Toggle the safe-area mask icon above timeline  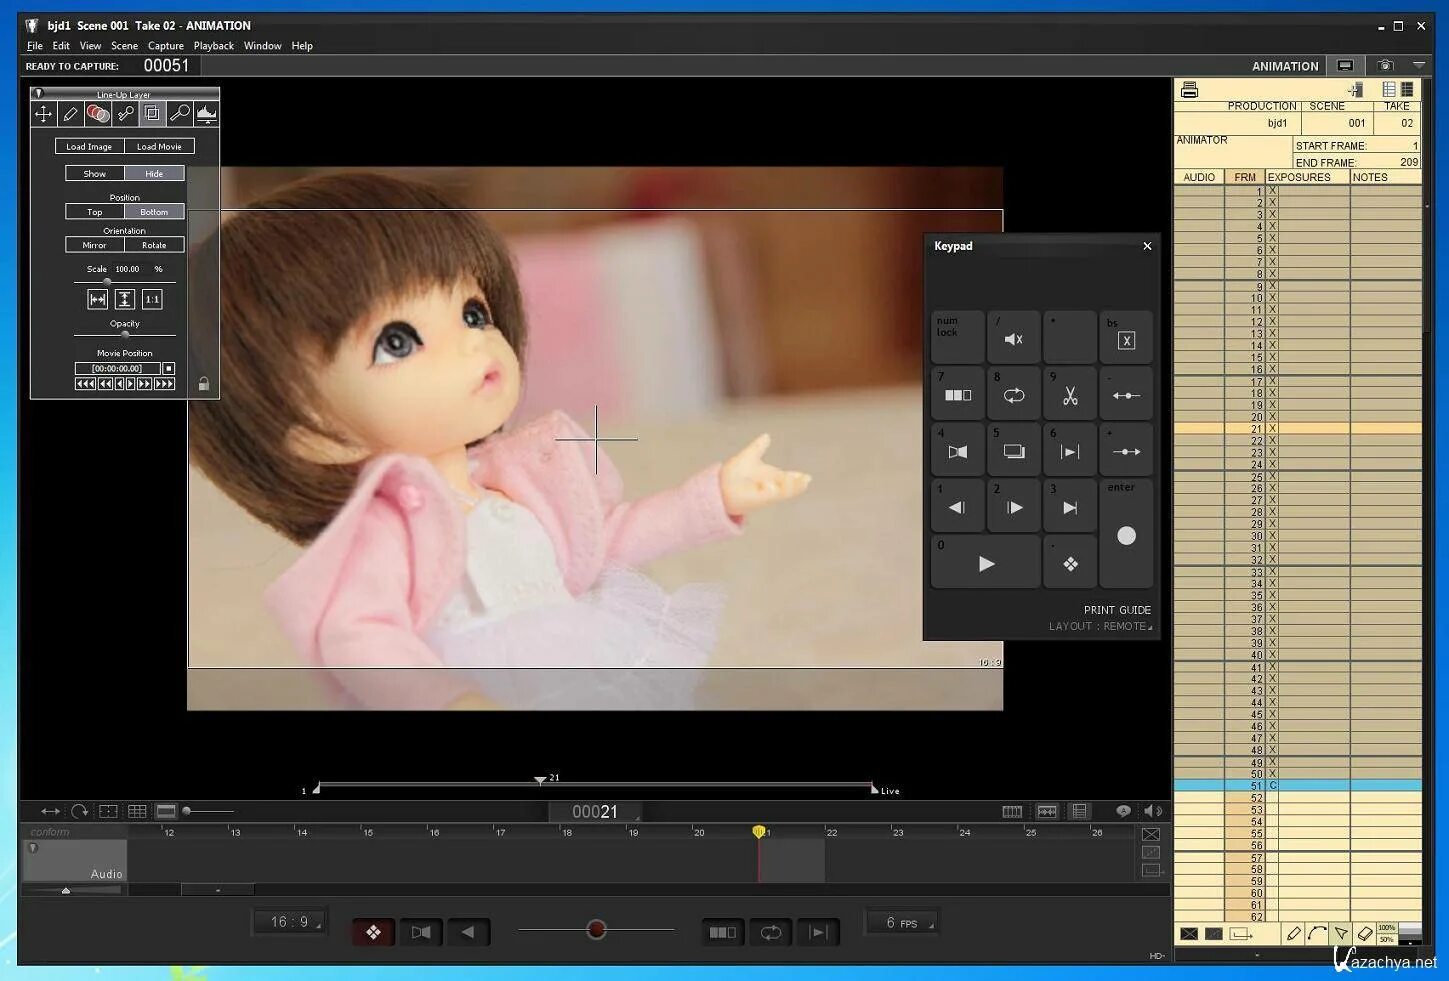[166, 811]
